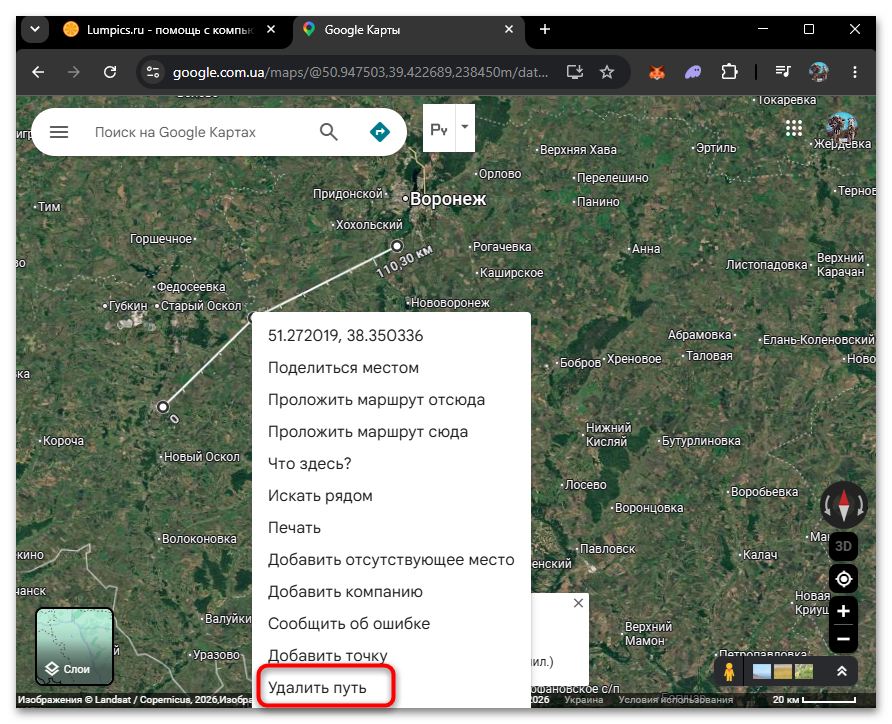Select 'Удалить путь' in the context menu
Screen dimensions: 892x724
(x=317, y=688)
